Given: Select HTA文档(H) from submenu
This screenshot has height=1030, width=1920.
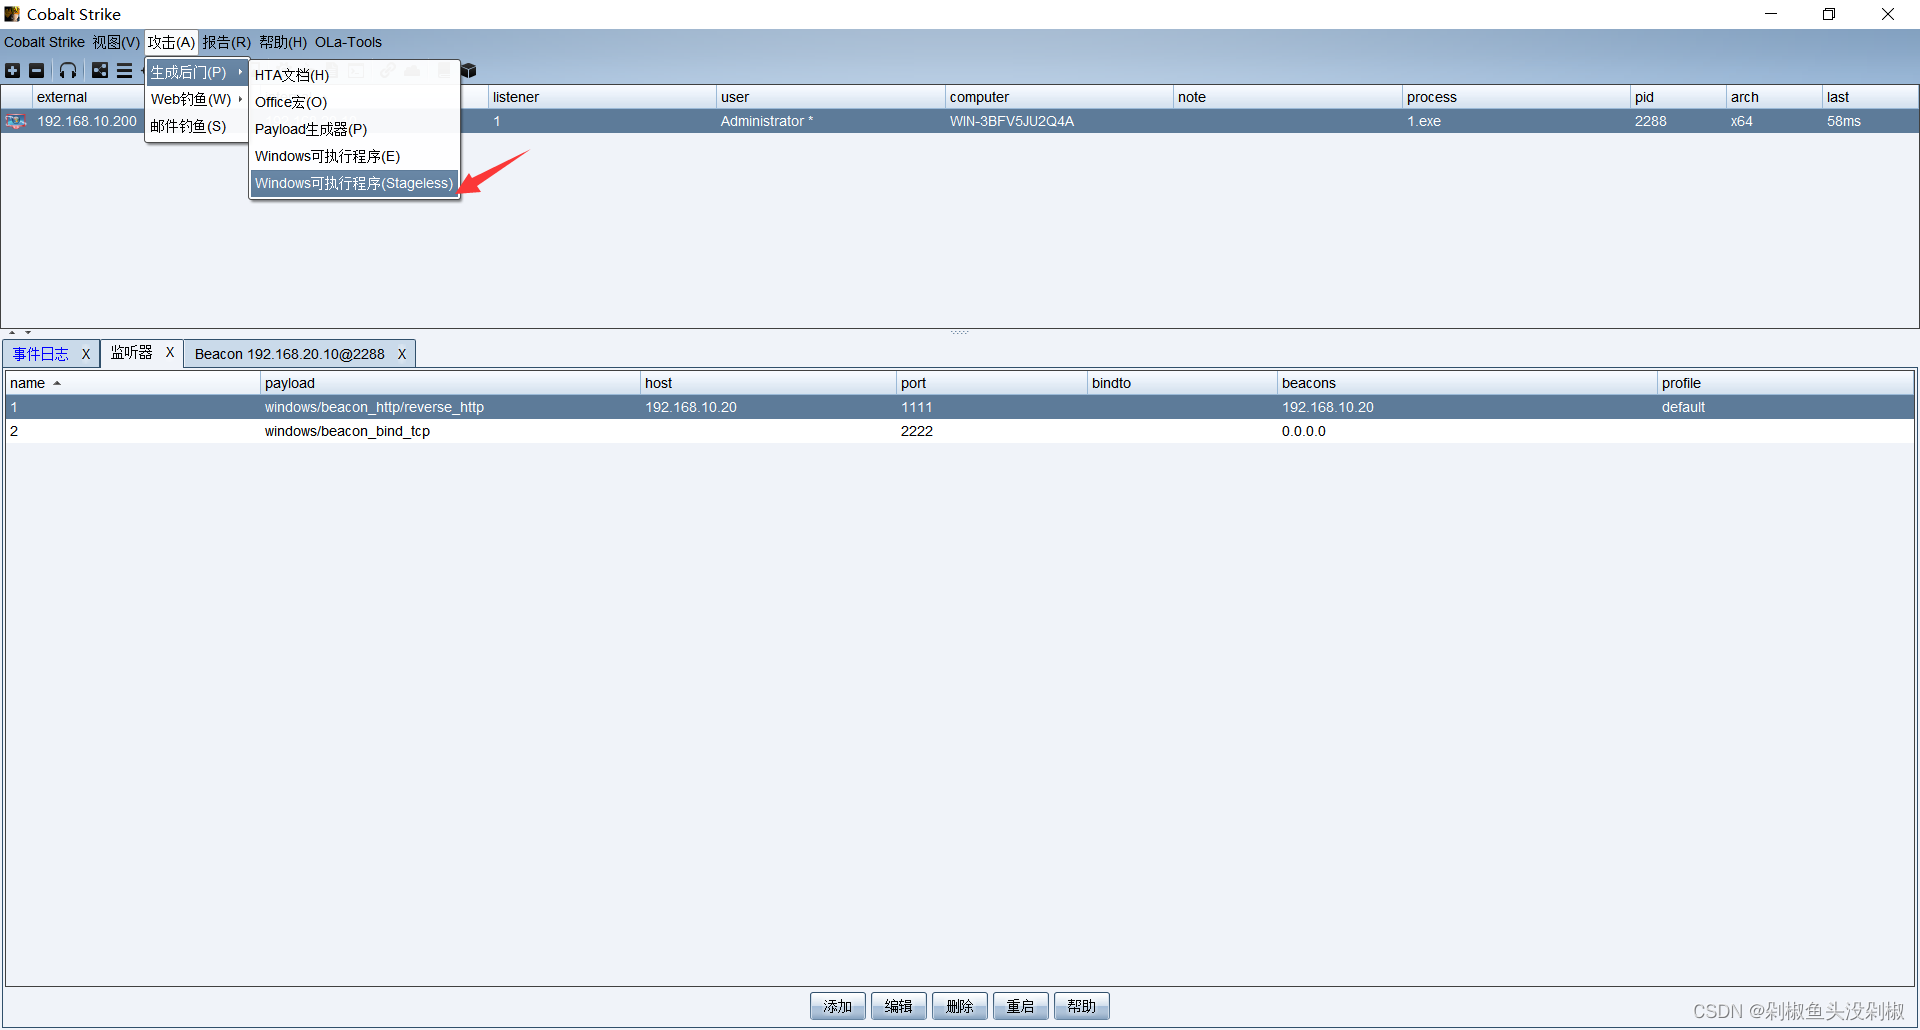Looking at the screenshot, I should point(354,75).
